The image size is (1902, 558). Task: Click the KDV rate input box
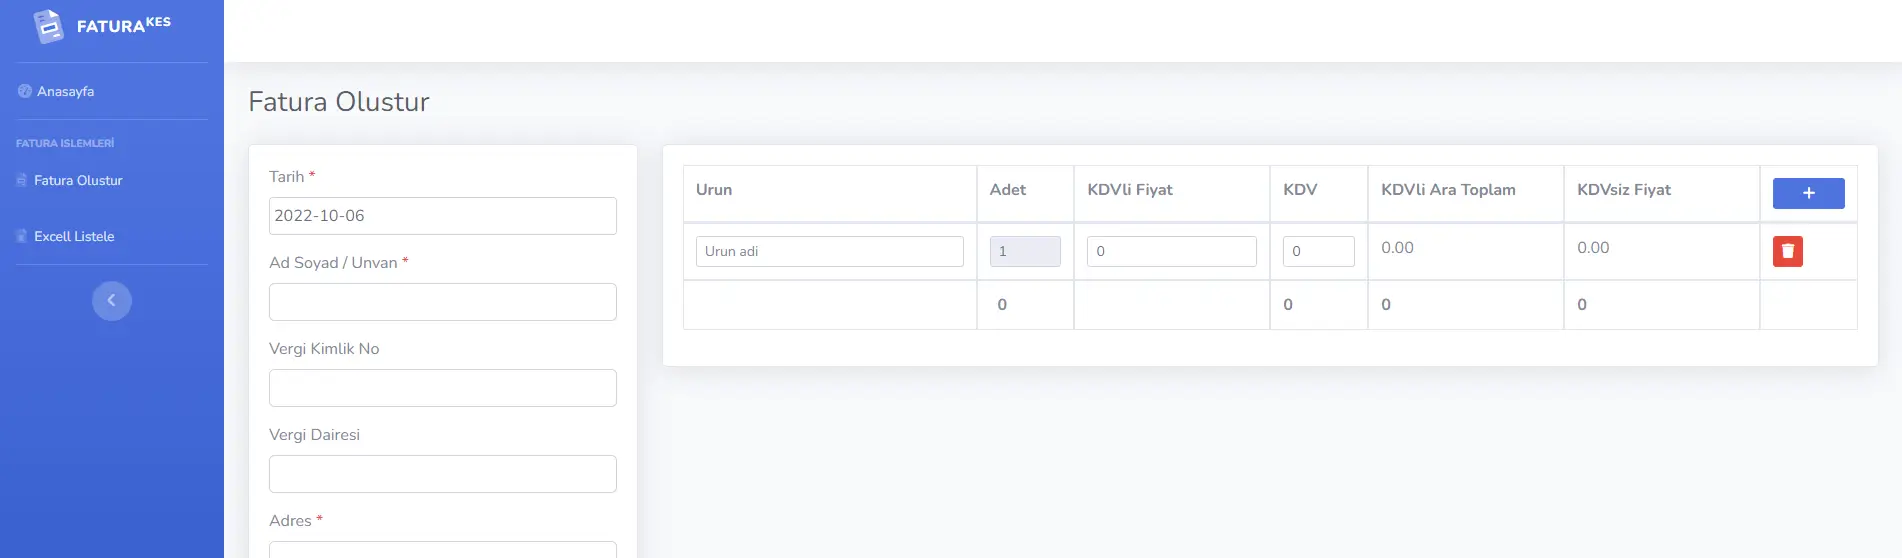click(1318, 251)
